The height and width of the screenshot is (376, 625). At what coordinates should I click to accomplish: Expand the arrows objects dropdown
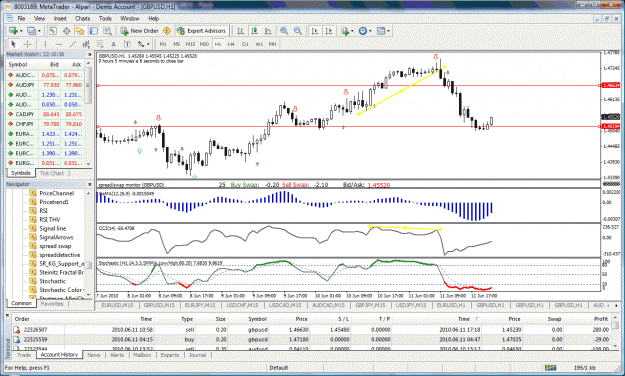(148, 44)
